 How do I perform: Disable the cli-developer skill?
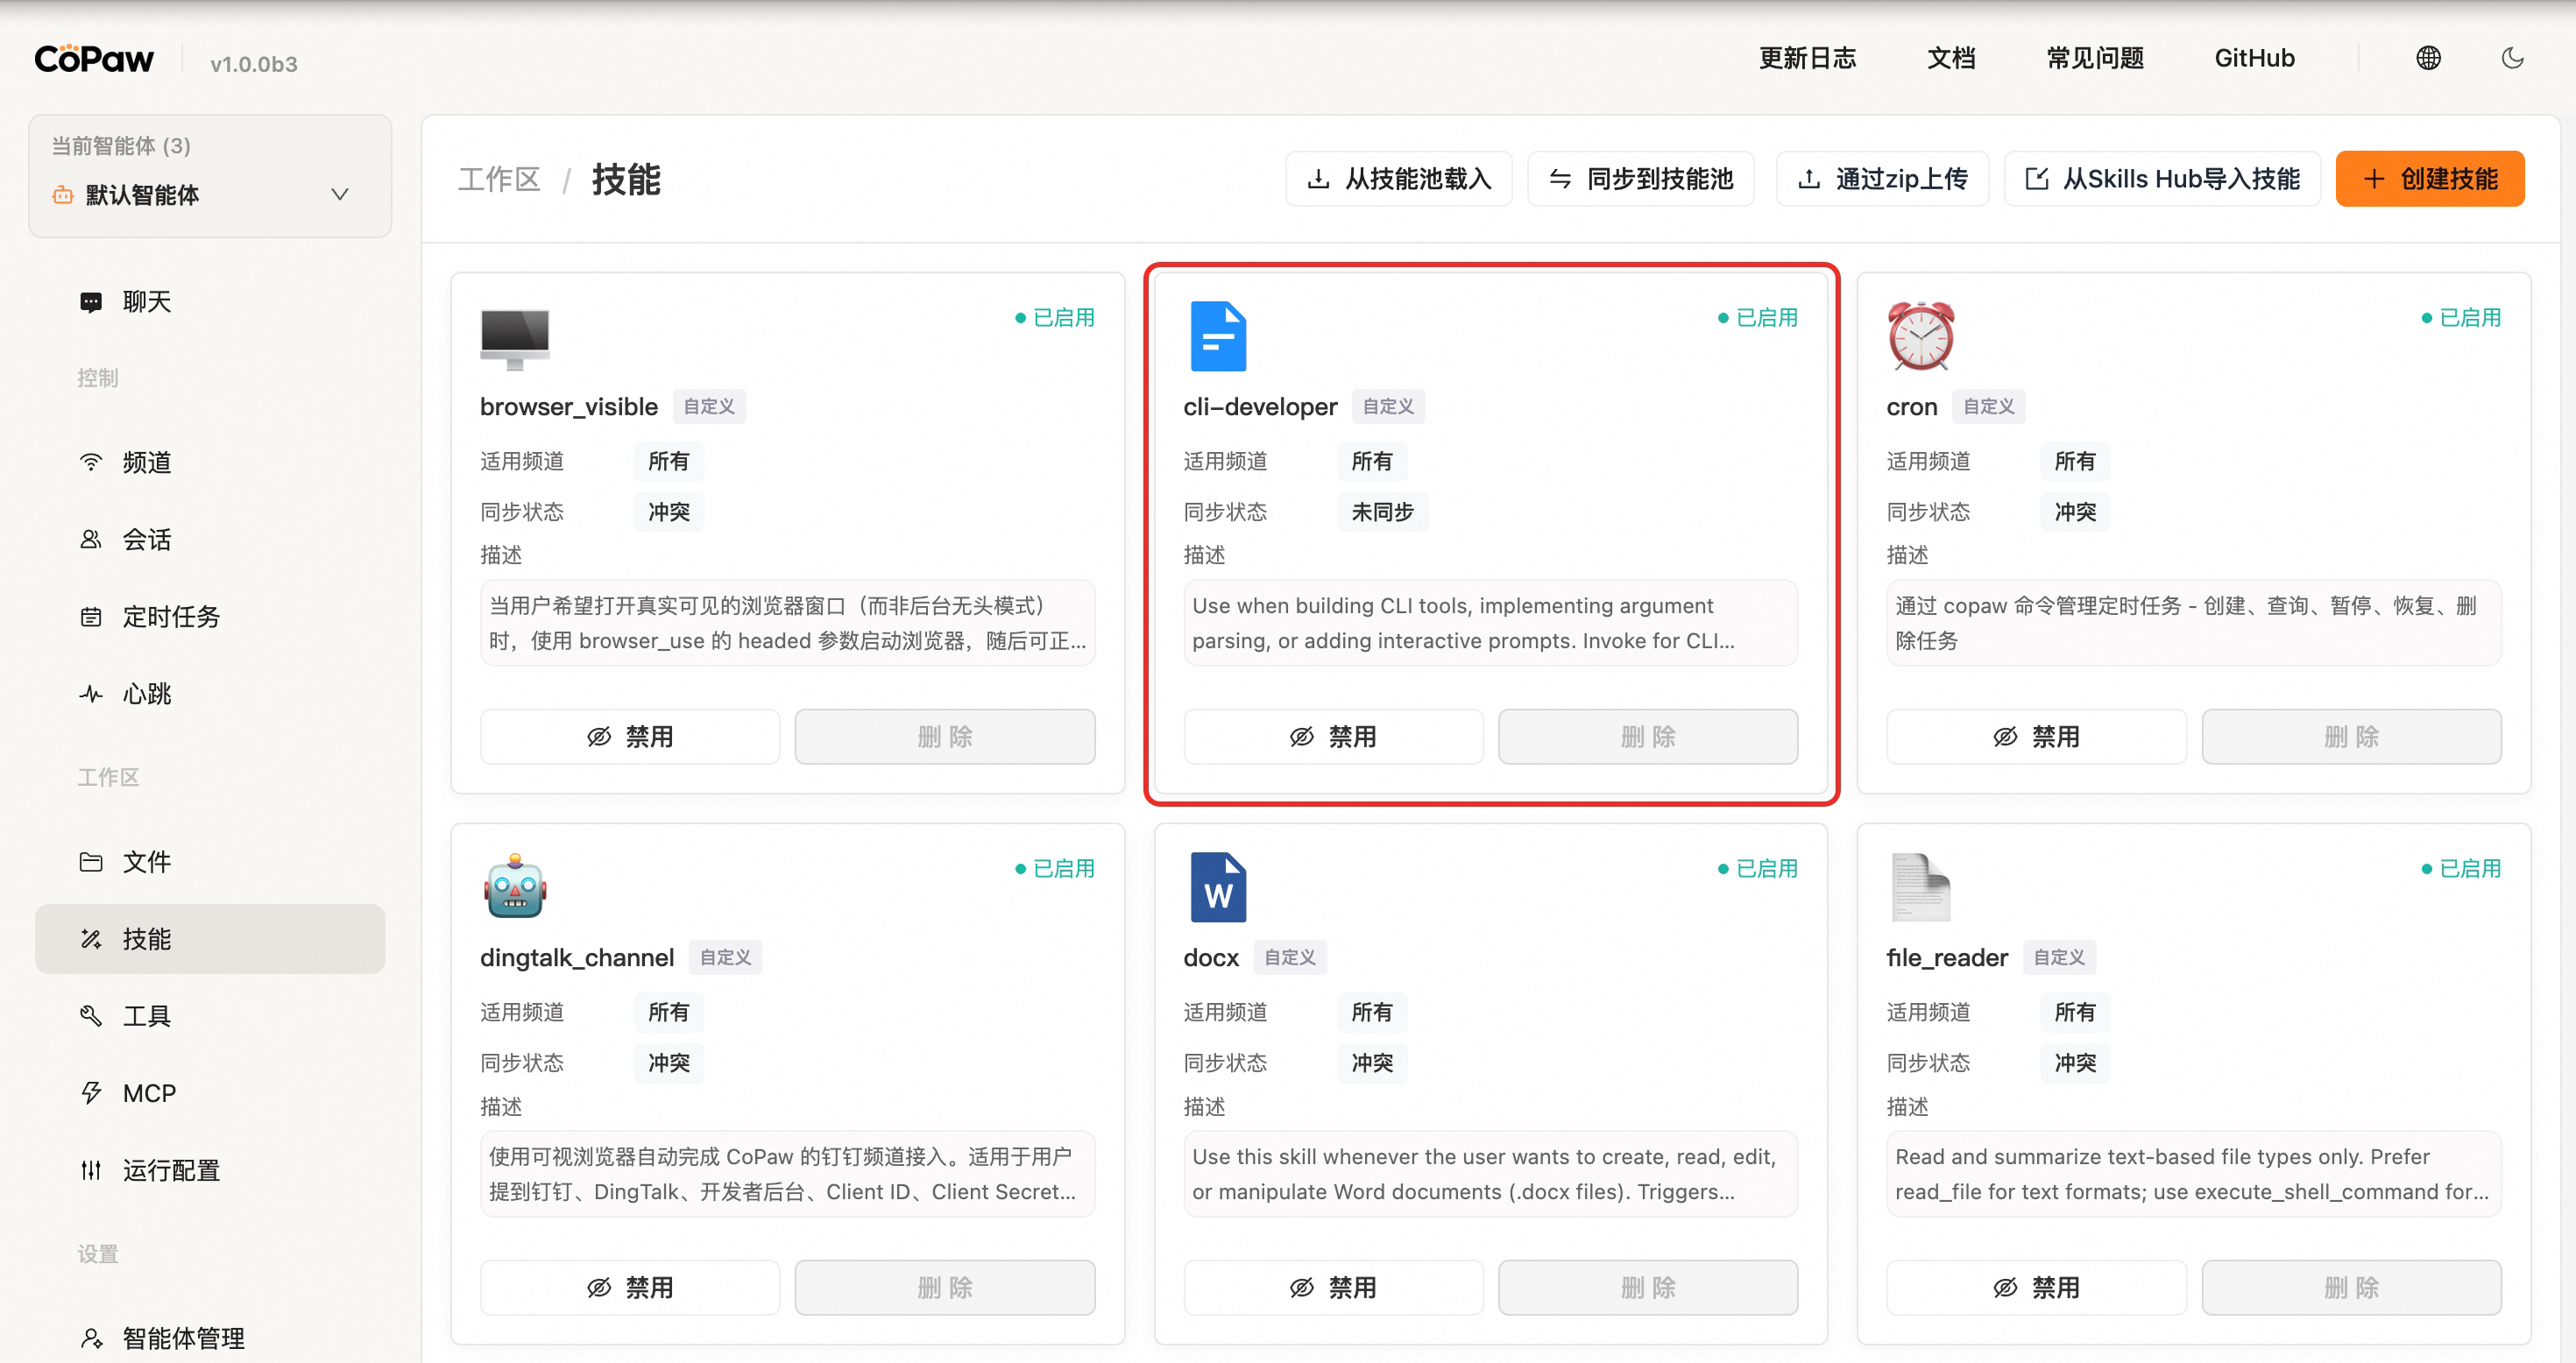(1332, 737)
